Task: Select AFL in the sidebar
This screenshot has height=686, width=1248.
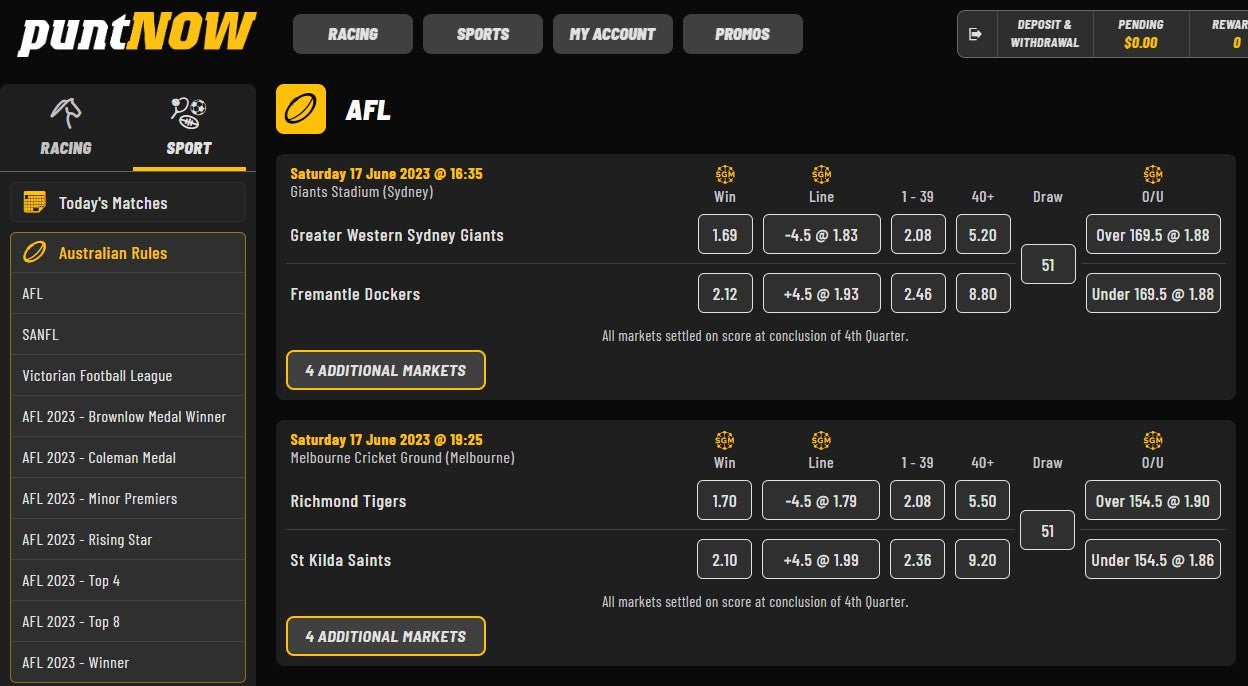Action: [x=128, y=294]
